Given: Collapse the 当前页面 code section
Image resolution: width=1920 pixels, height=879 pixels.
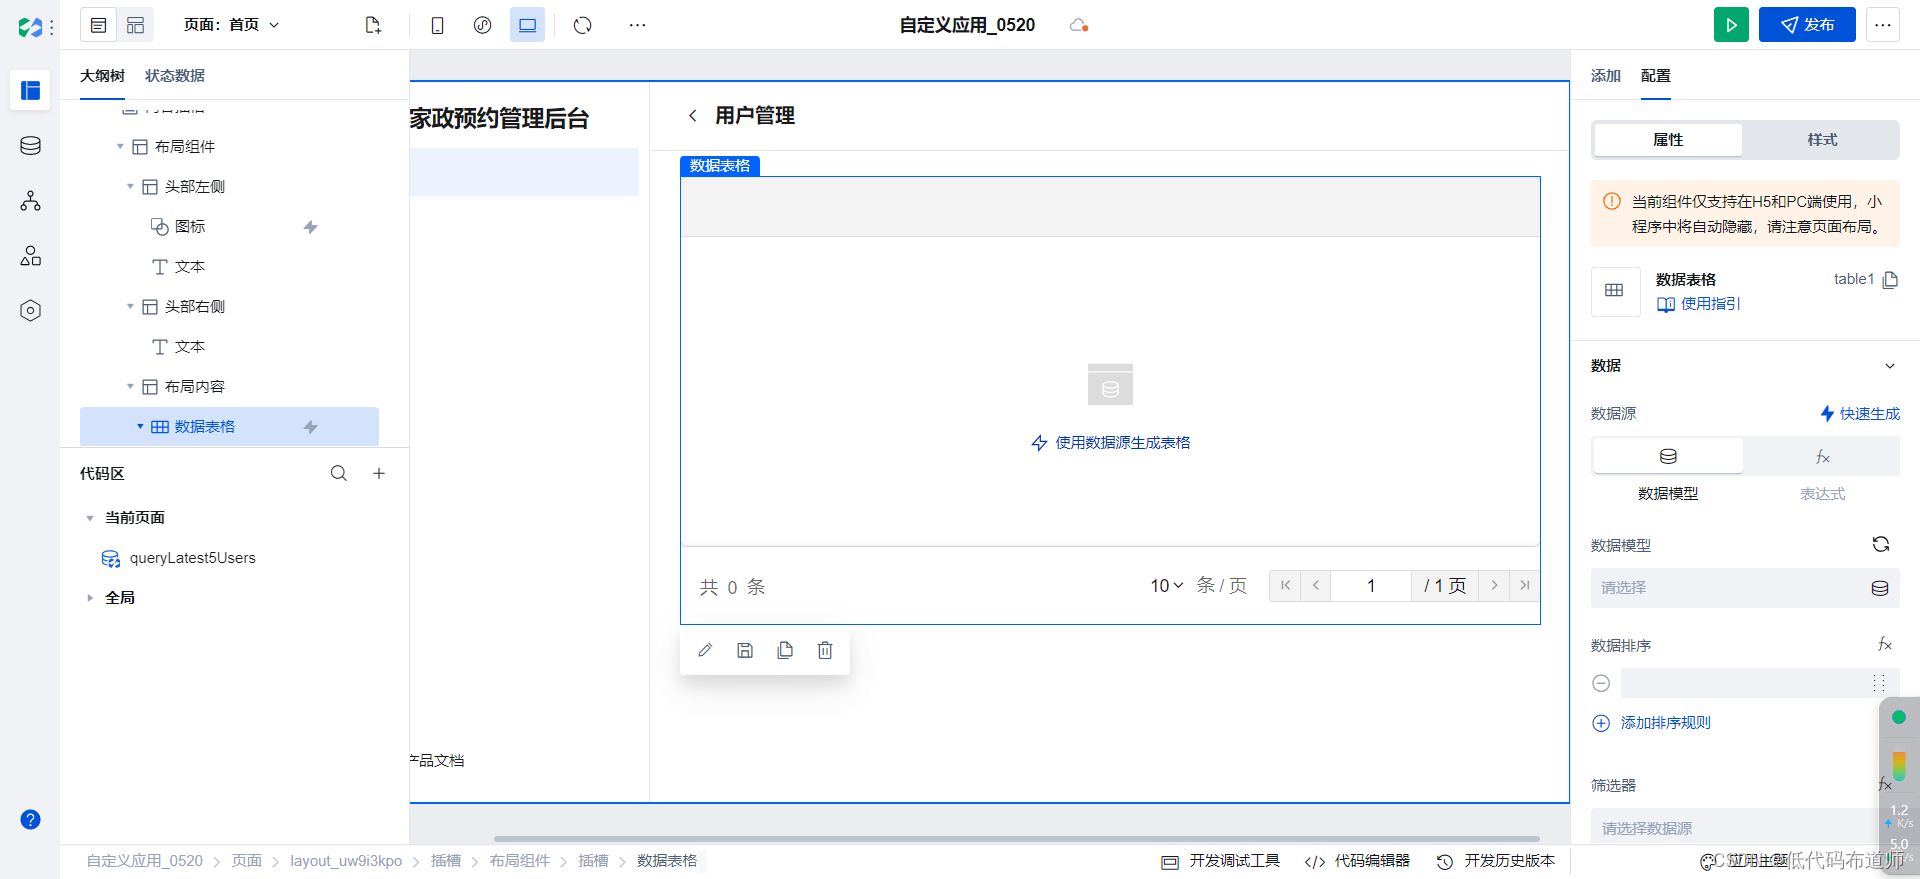Looking at the screenshot, I should (90, 518).
